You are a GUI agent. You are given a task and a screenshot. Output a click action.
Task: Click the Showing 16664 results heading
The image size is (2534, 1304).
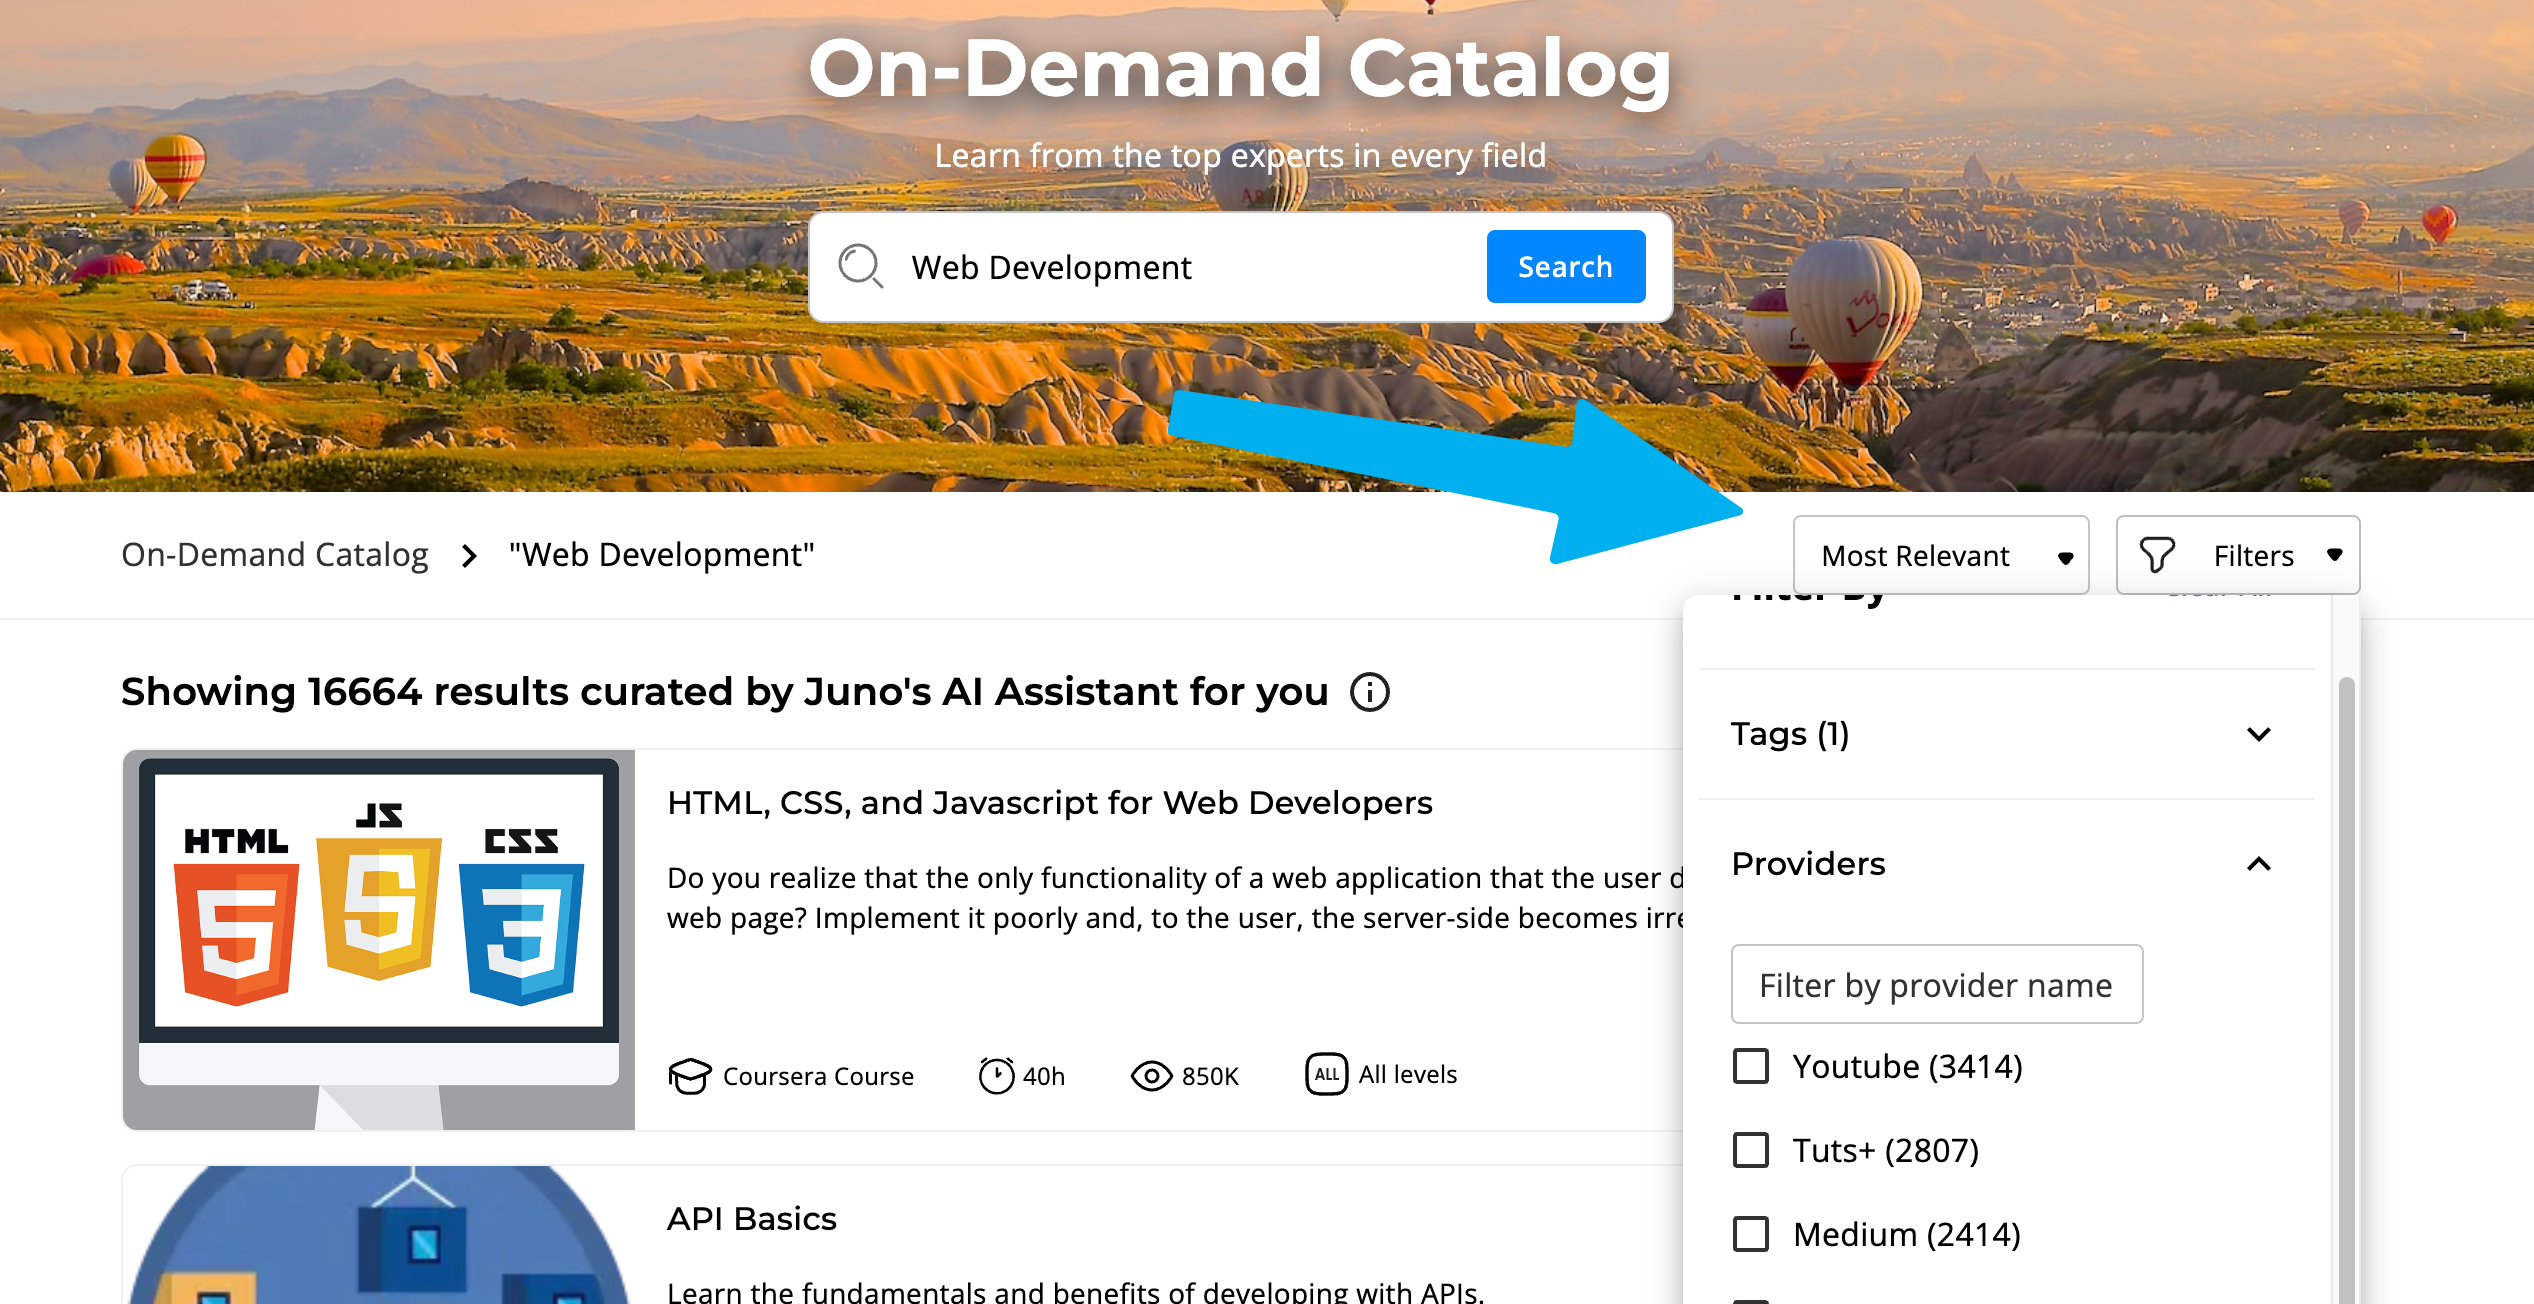click(725, 692)
